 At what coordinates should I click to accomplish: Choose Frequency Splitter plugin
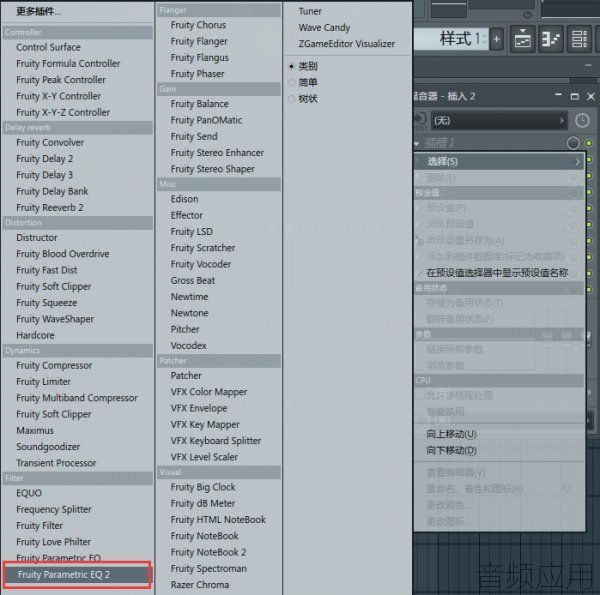[x=54, y=509]
